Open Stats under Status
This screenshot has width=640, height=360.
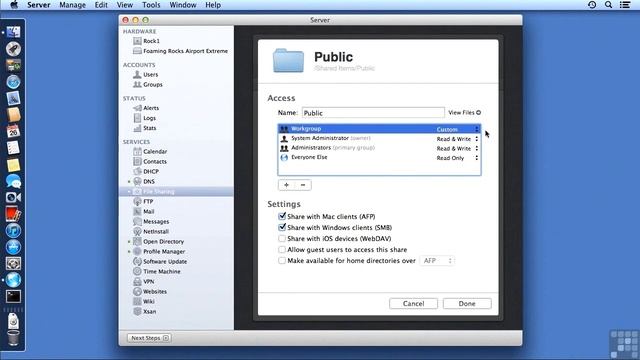pos(145,128)
